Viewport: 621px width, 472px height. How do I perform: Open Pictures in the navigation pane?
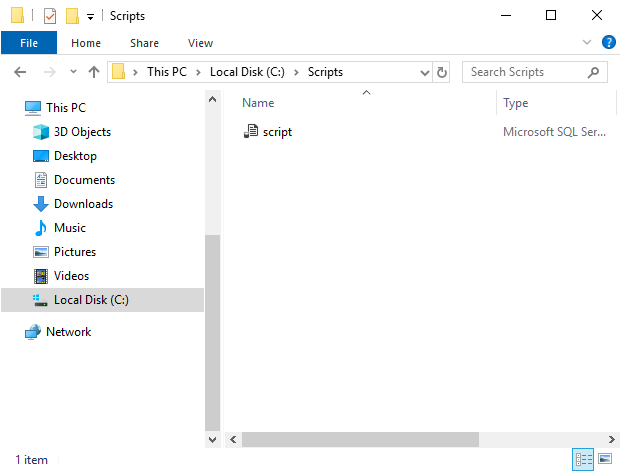75,252
